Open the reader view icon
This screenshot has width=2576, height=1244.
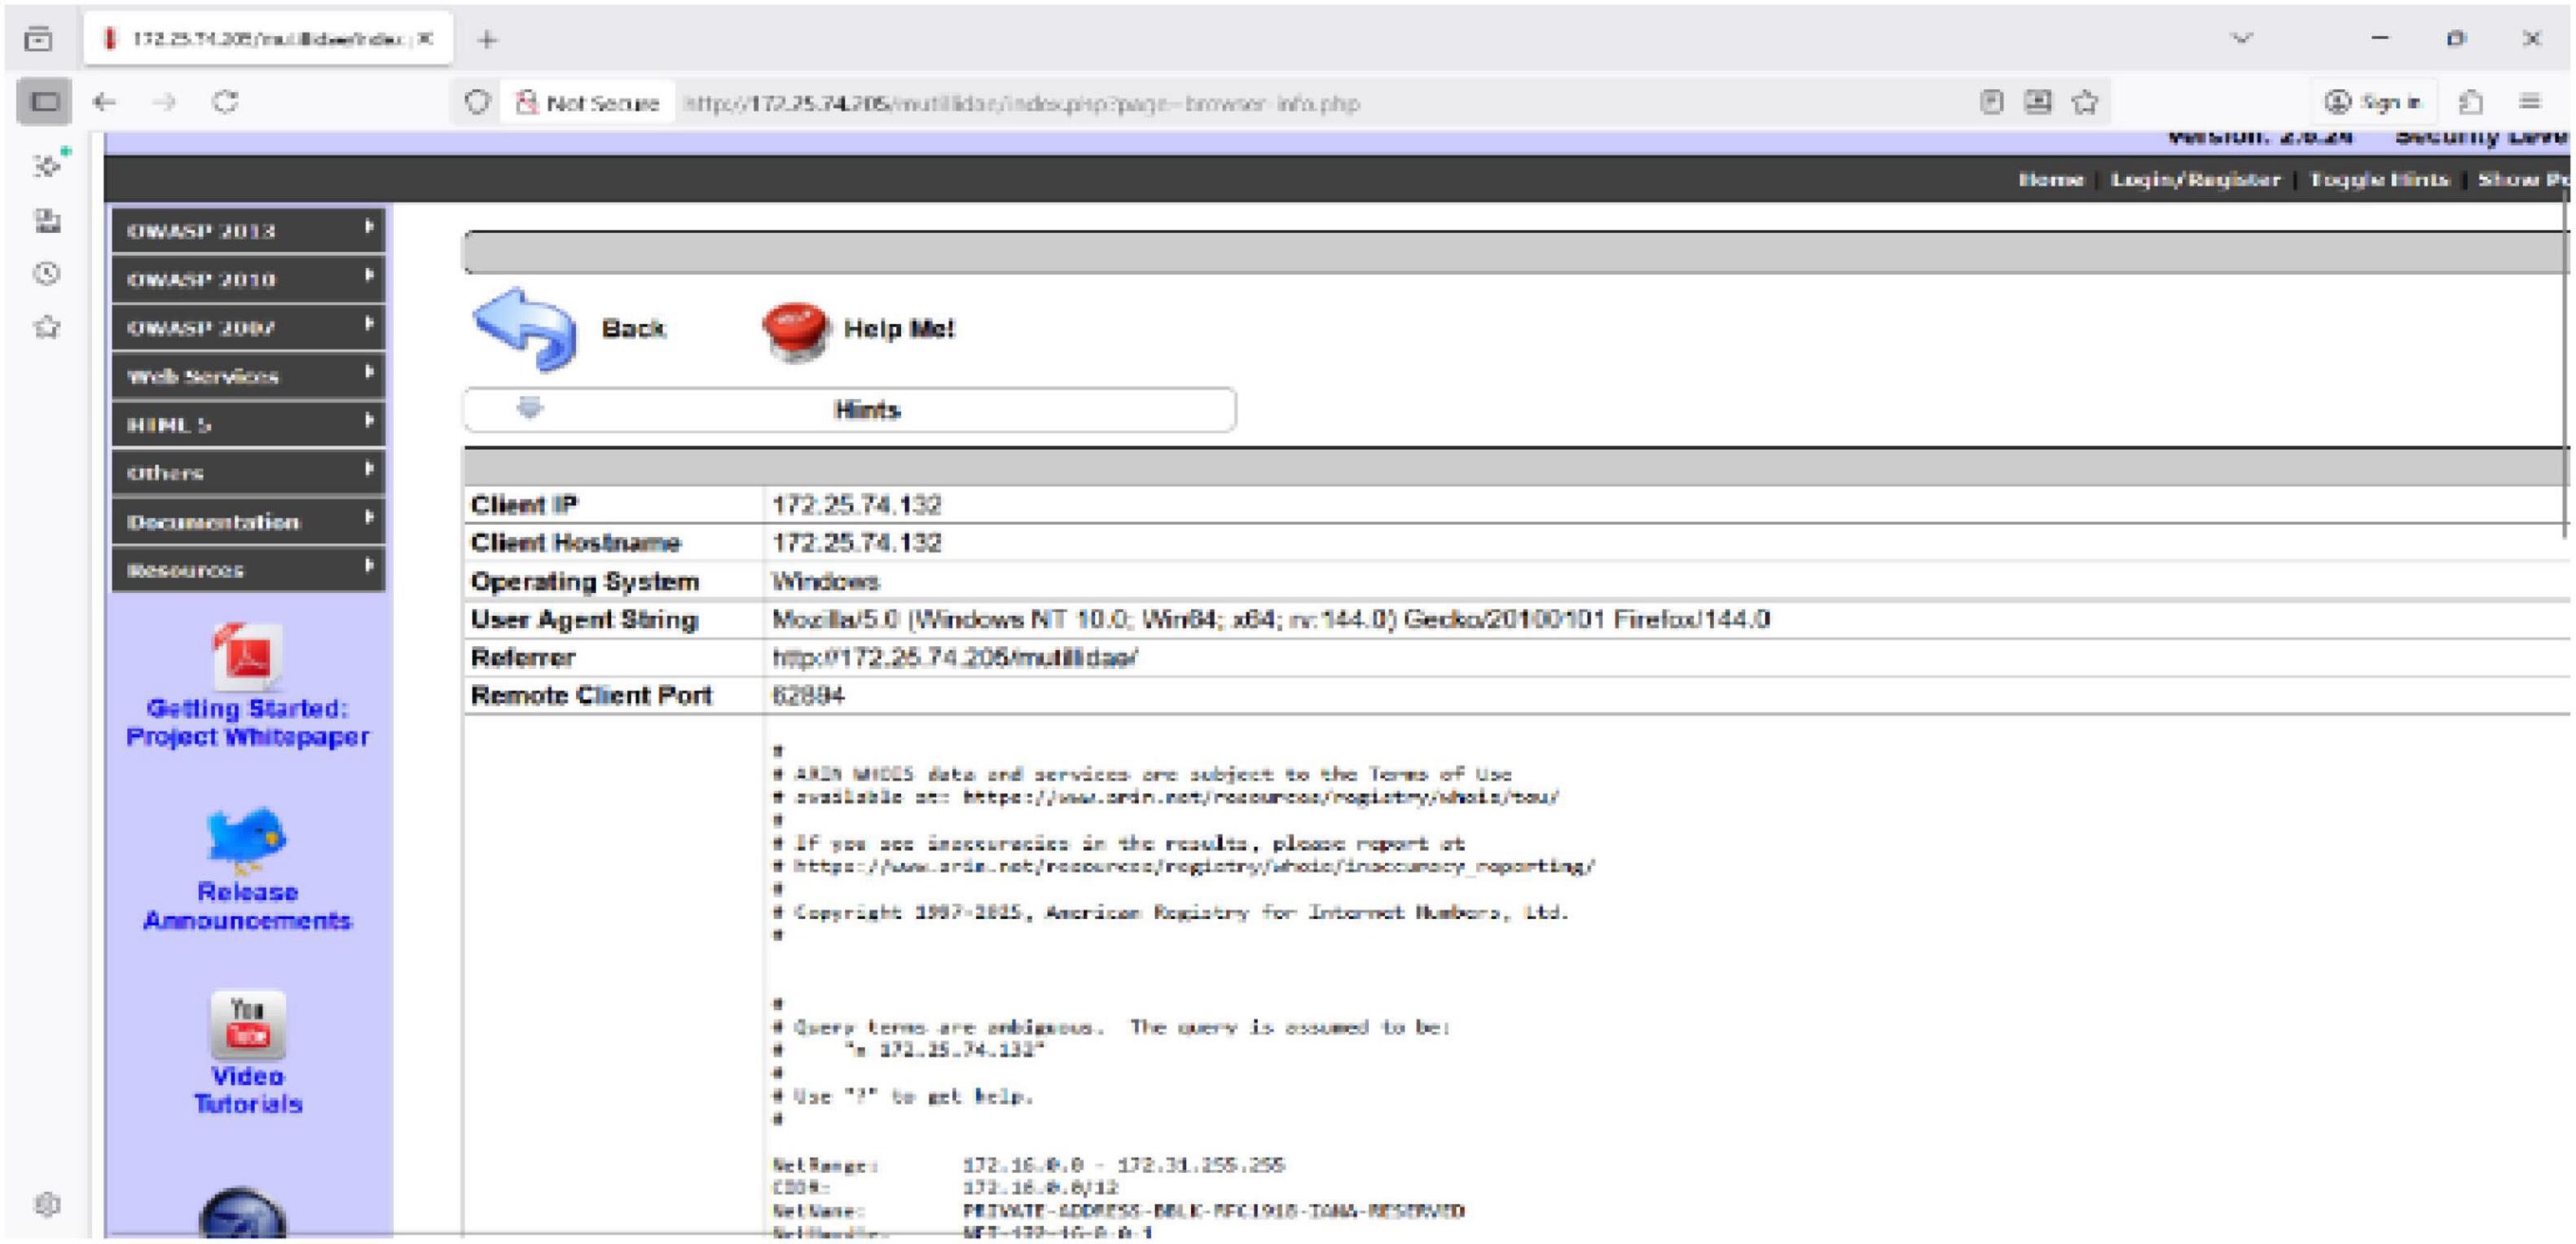tap(1992, 102)
